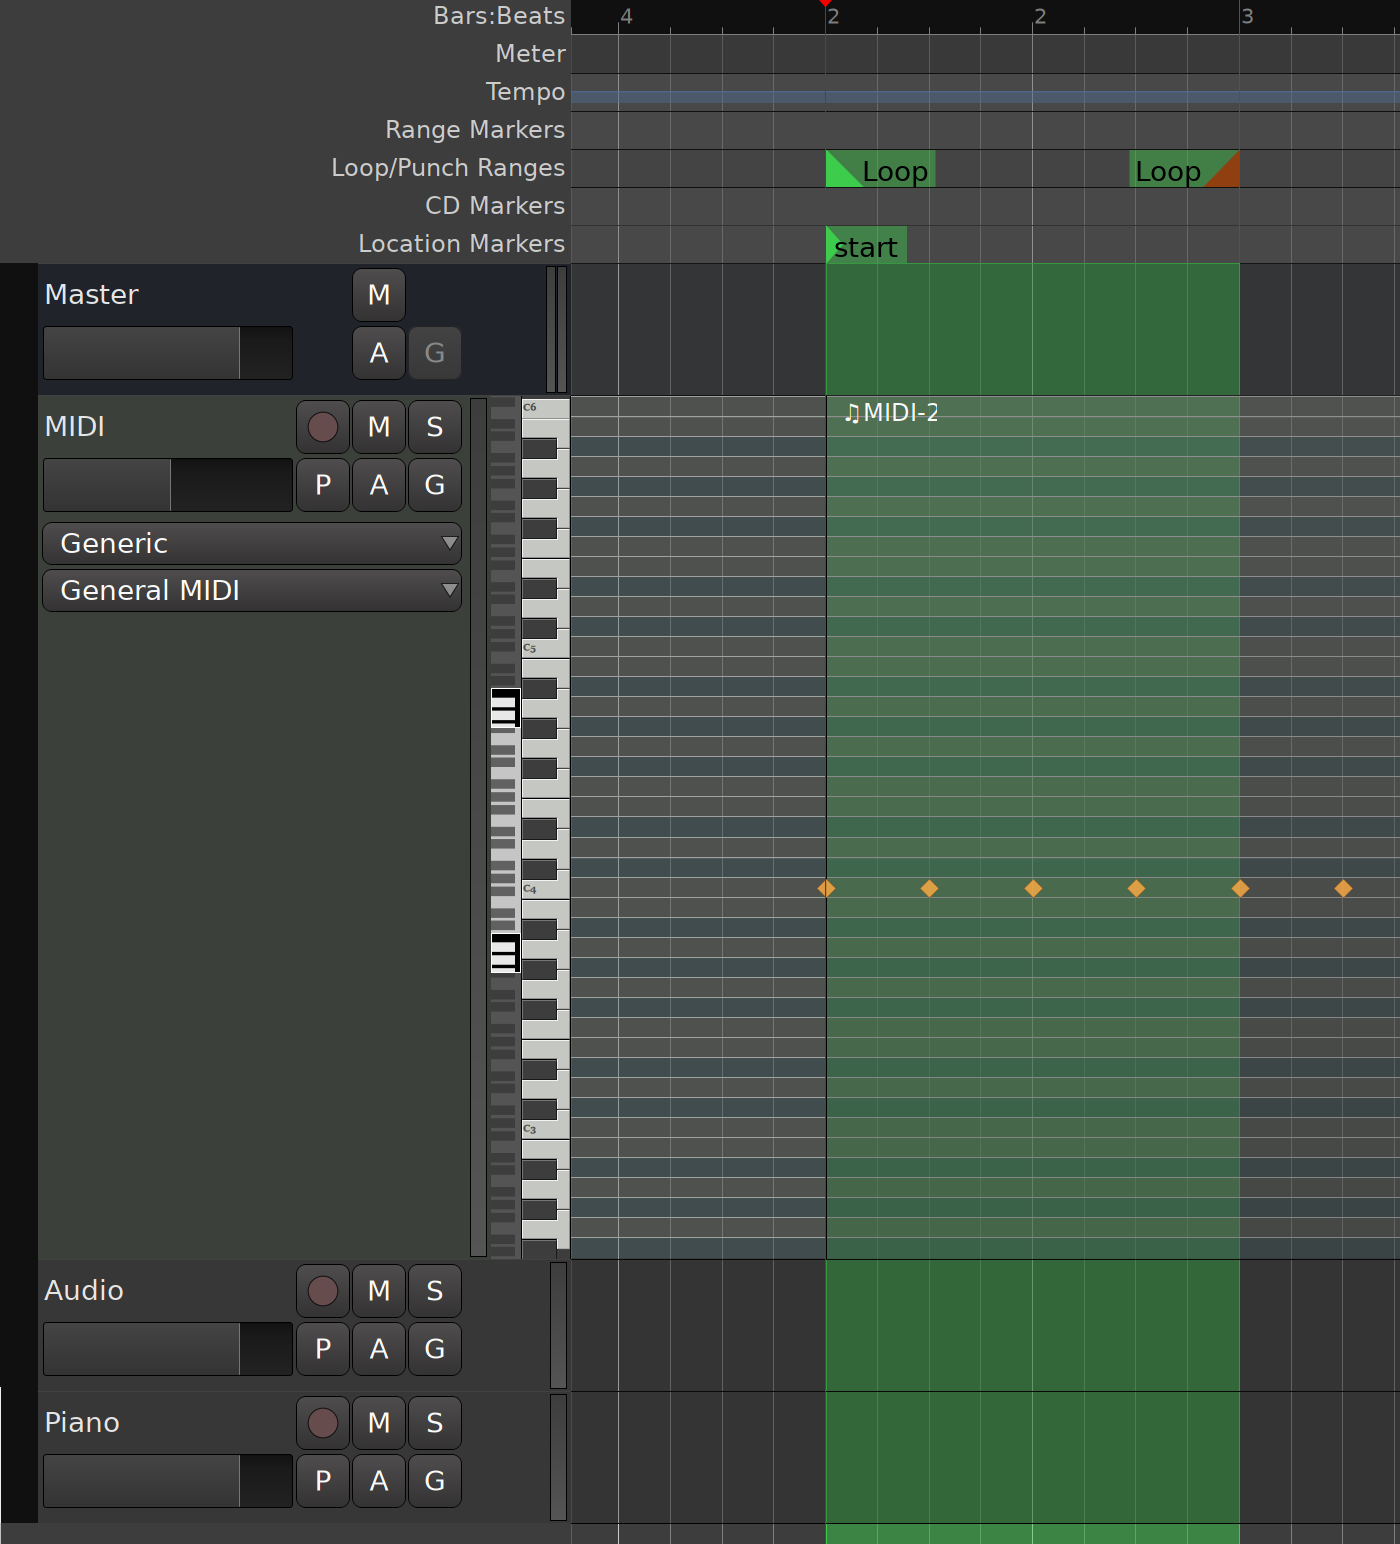Click the C3 piano roll key
1400x1544 pixels.
click(546, 1129)
